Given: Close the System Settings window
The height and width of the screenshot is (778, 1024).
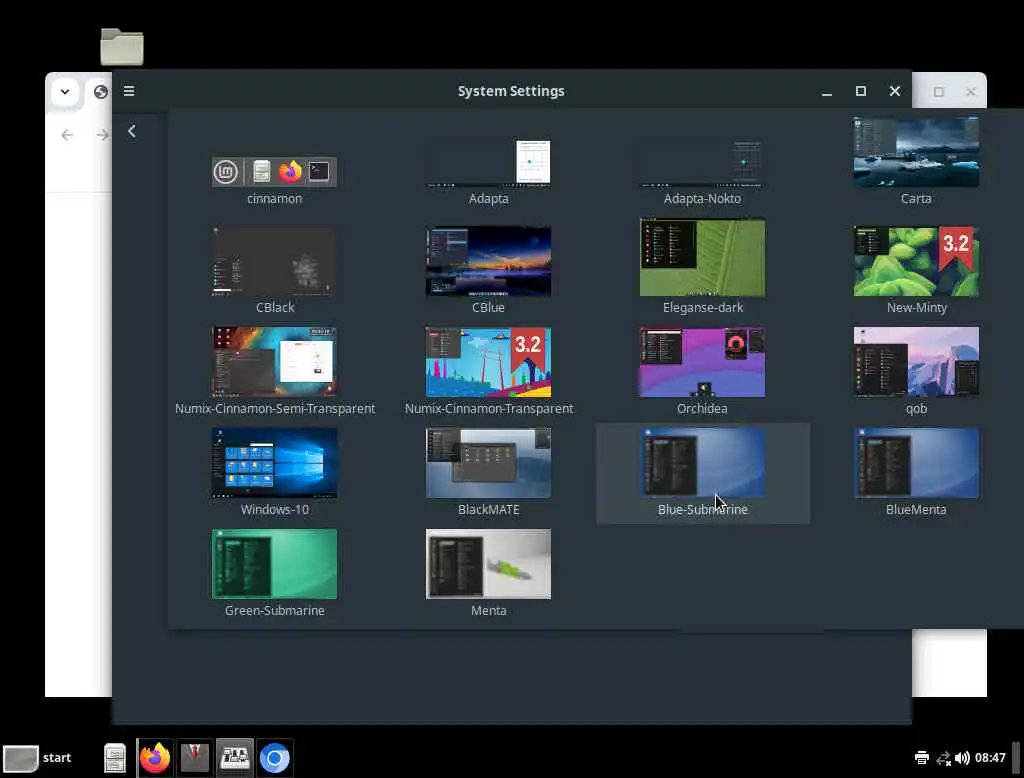Looking at the screenshot, I should pos(895,91).
